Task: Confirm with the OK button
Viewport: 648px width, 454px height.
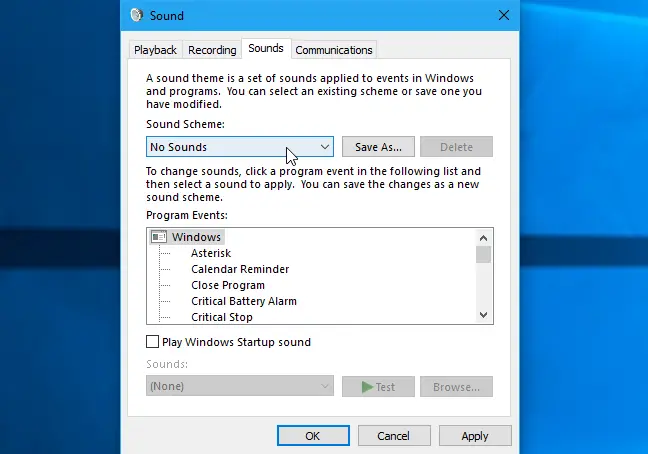Action: (313, 436)
